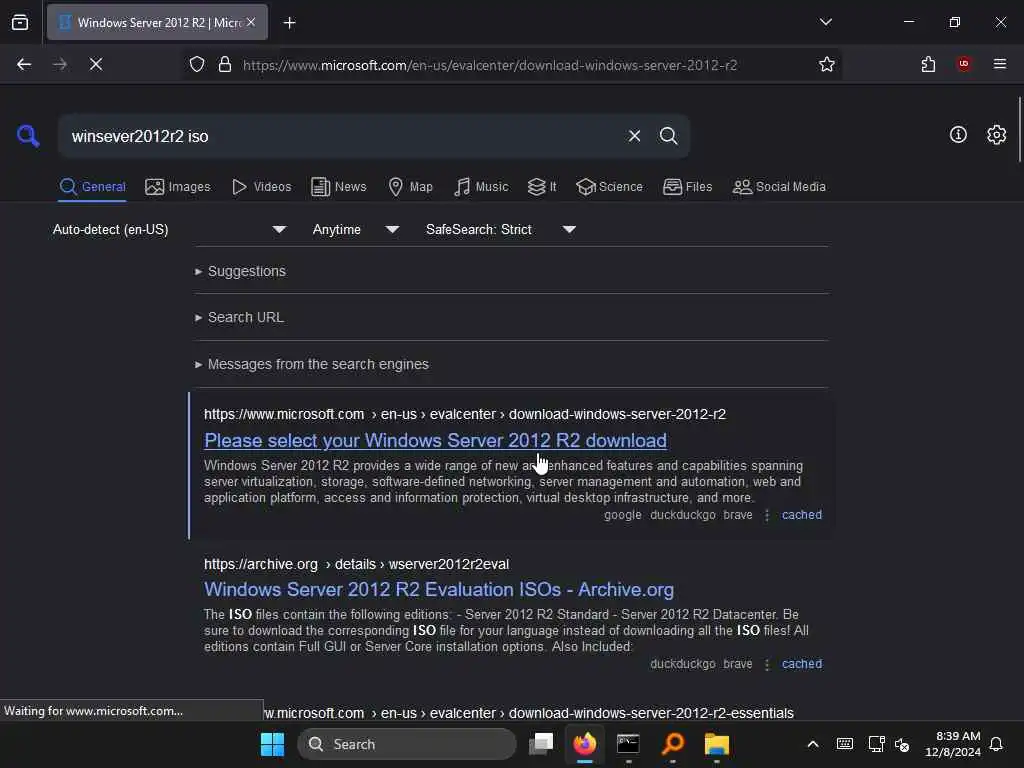
Task: View site security via padlock icon
Action: pos(225,64)
